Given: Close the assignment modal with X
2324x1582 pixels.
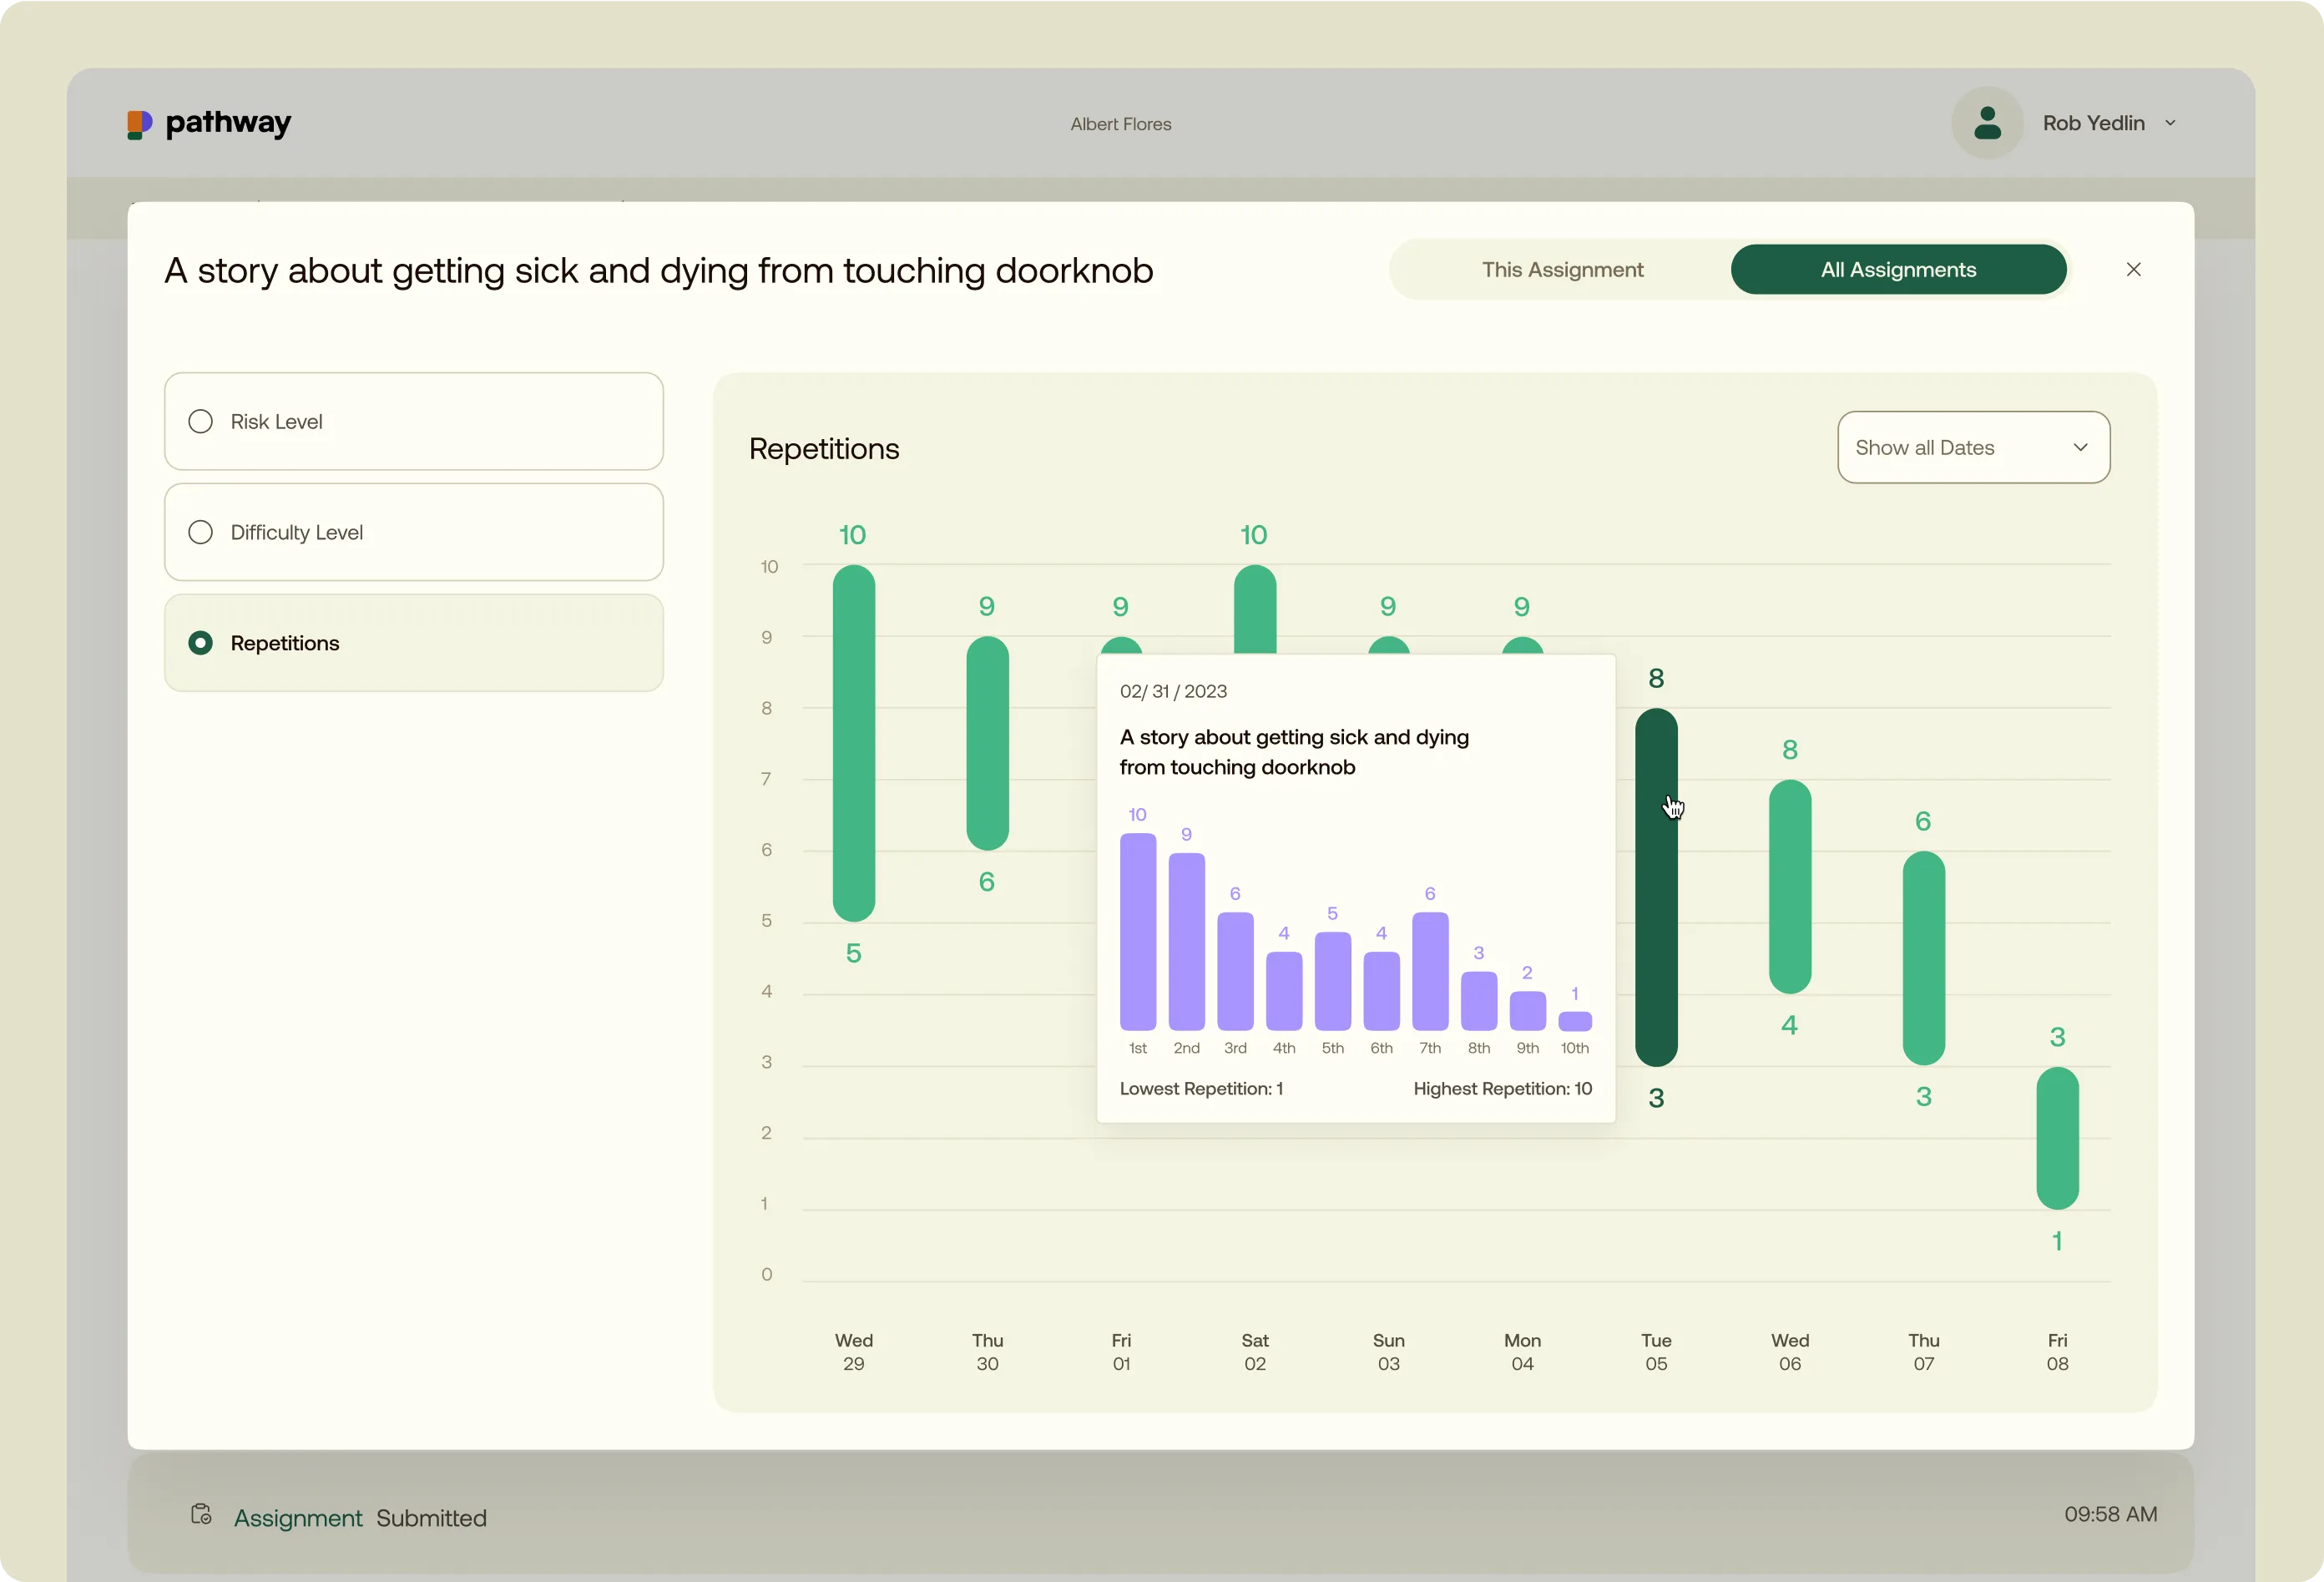Looking at the screenshot, I should [2133, 270].
